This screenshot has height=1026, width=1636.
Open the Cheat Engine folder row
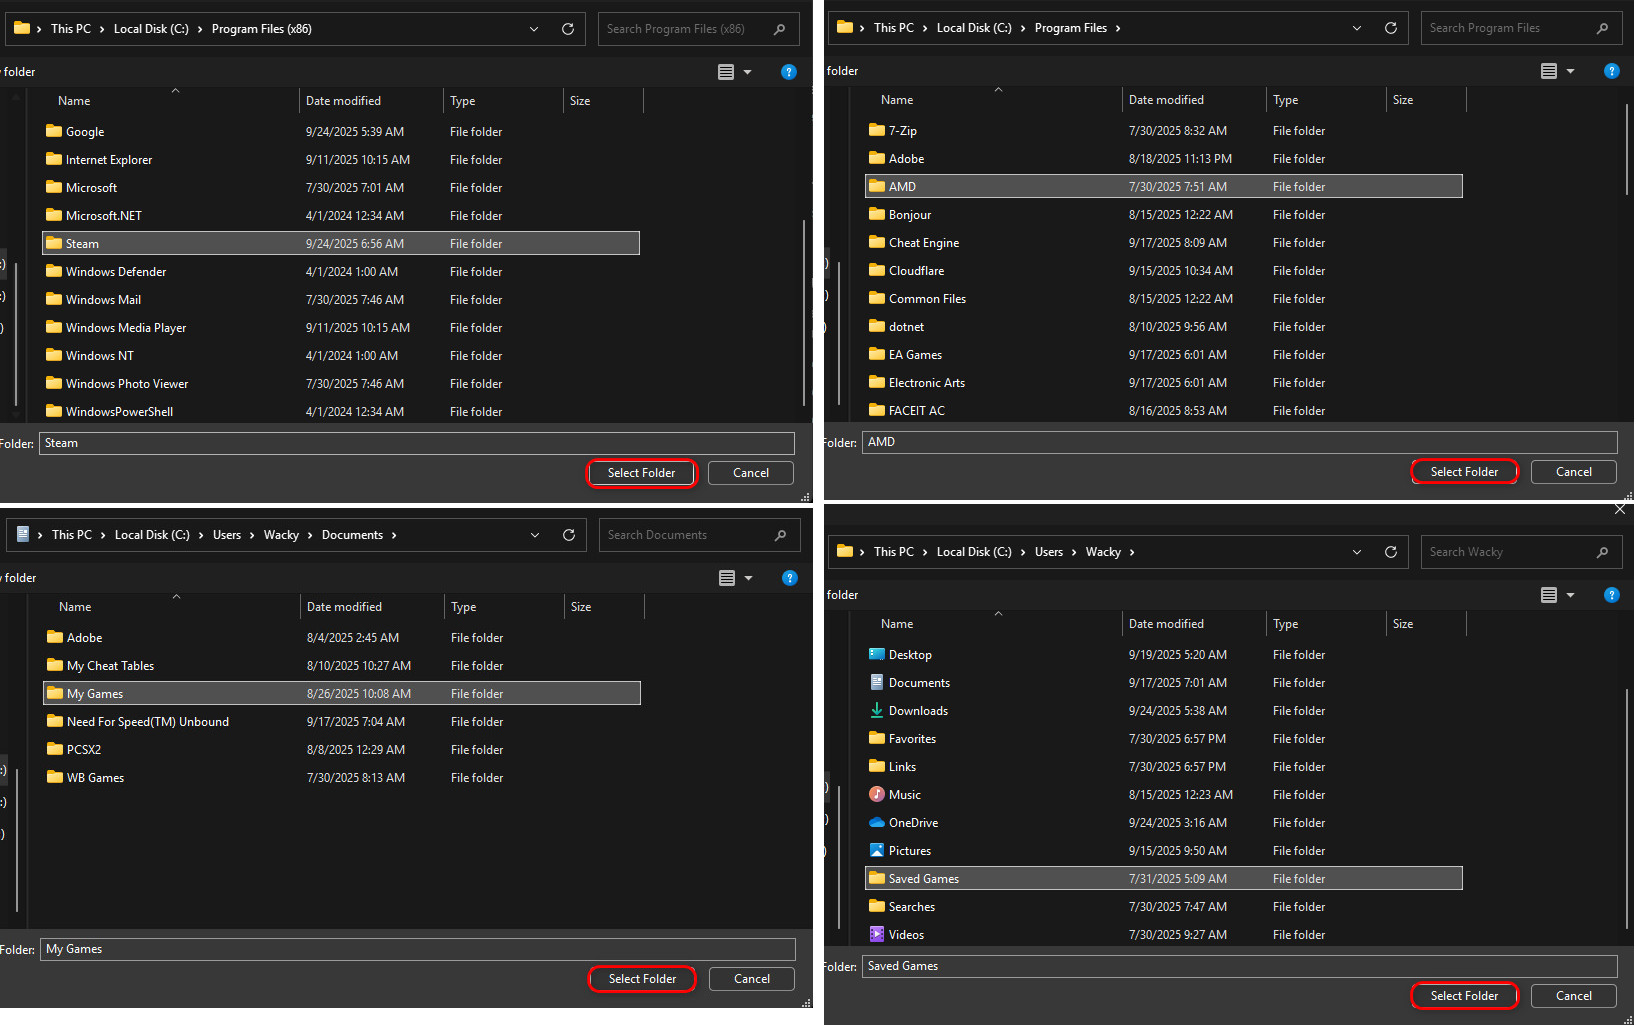(x=924, y=243)
